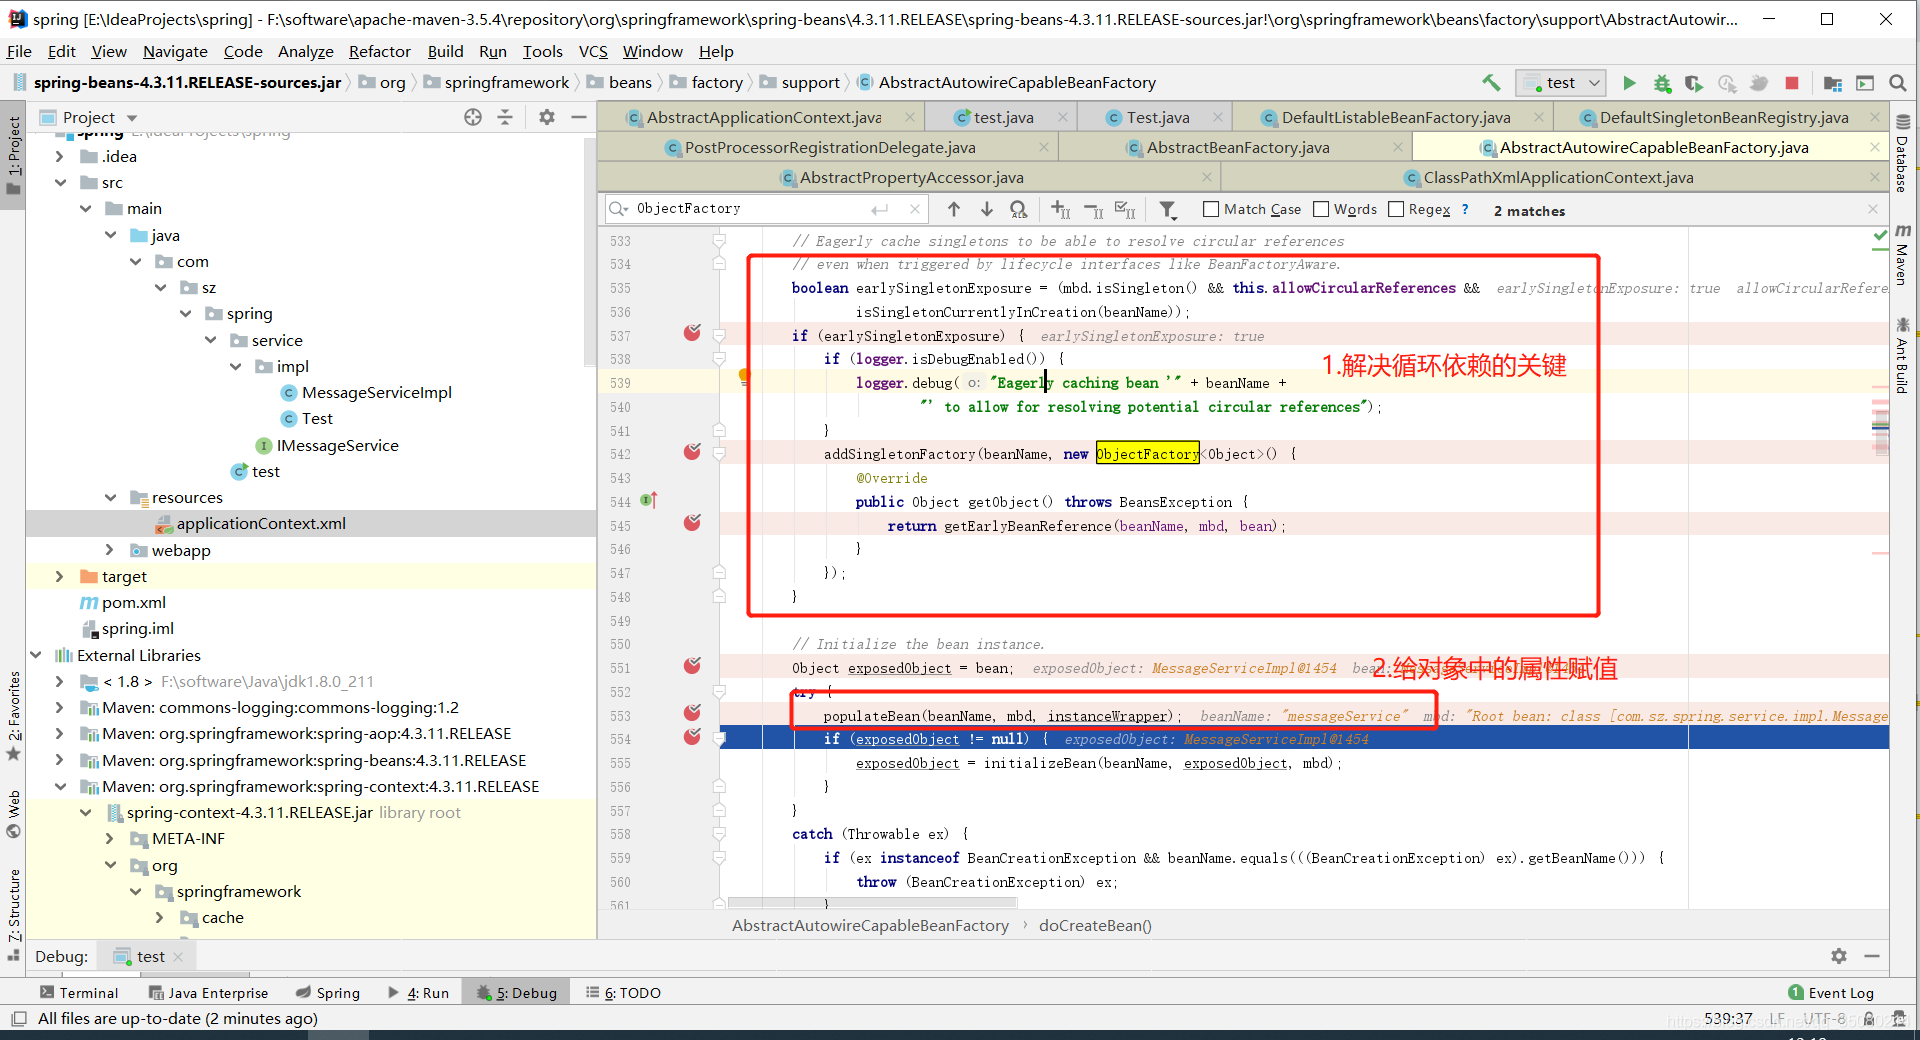Viewport: 1920px width, 1040px height.
Task: Stop the running process with red square
Action: (1792, 83)
